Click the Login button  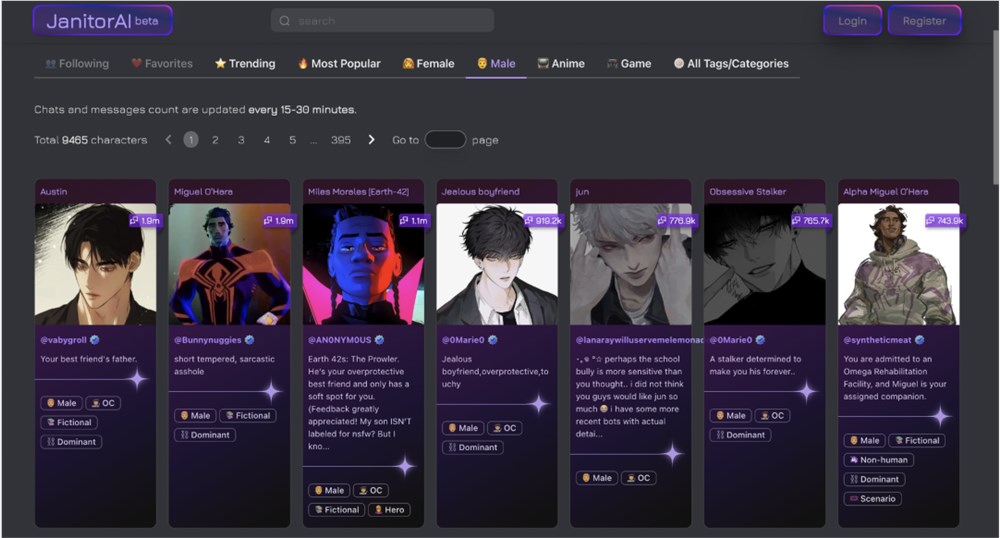pos(853,21)
